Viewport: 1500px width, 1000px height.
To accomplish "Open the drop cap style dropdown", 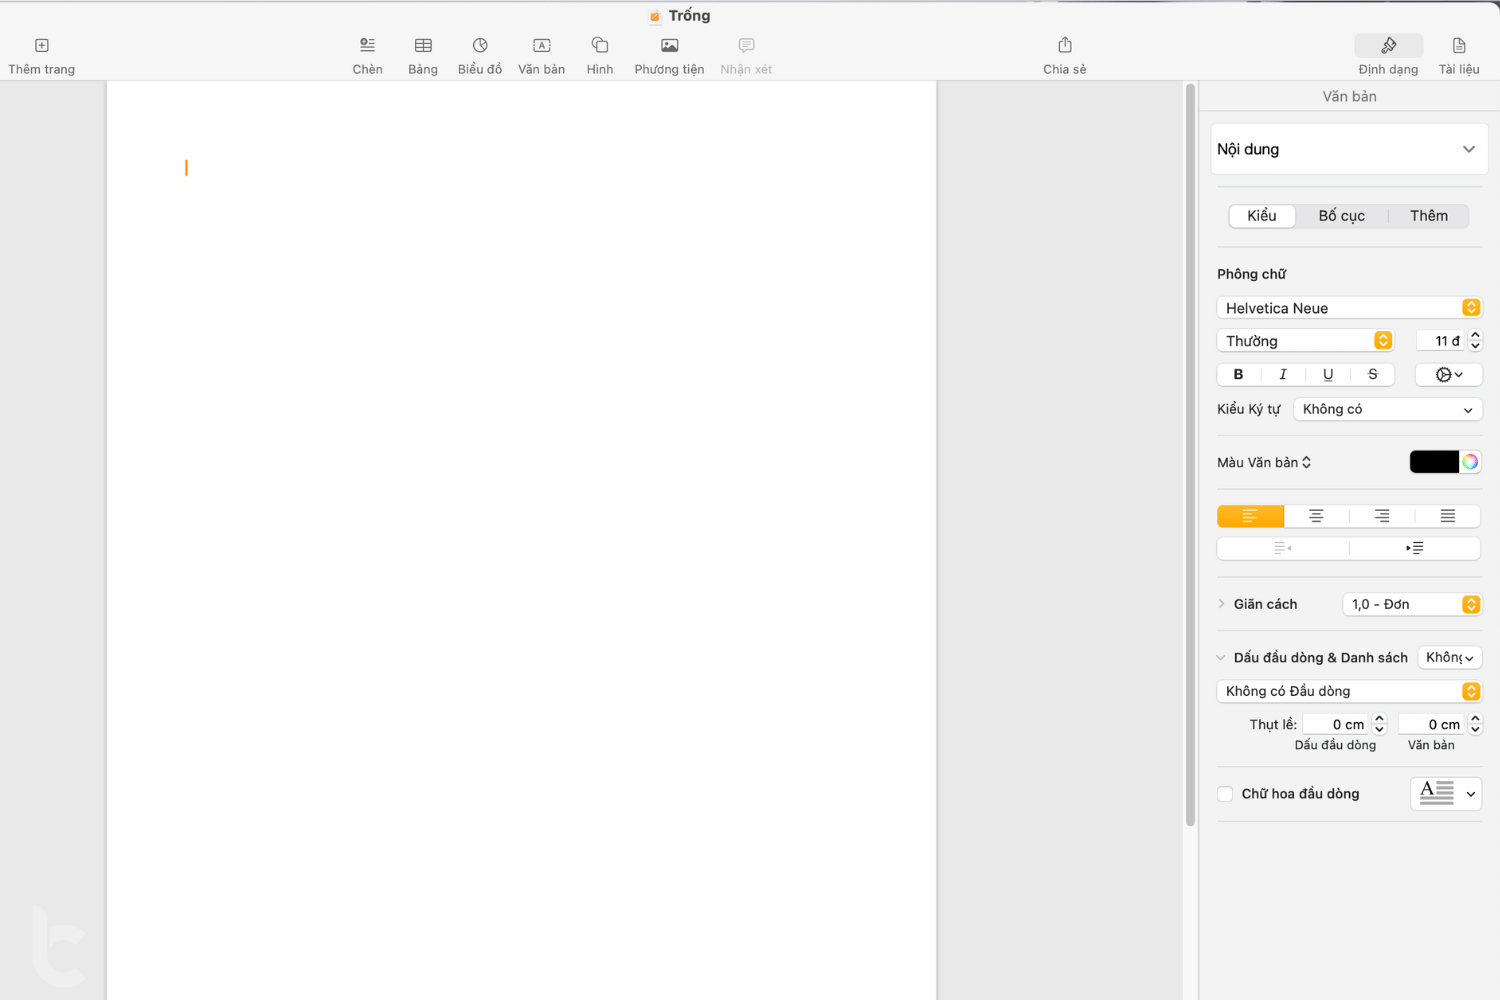I will click(x=1446, y=794).
